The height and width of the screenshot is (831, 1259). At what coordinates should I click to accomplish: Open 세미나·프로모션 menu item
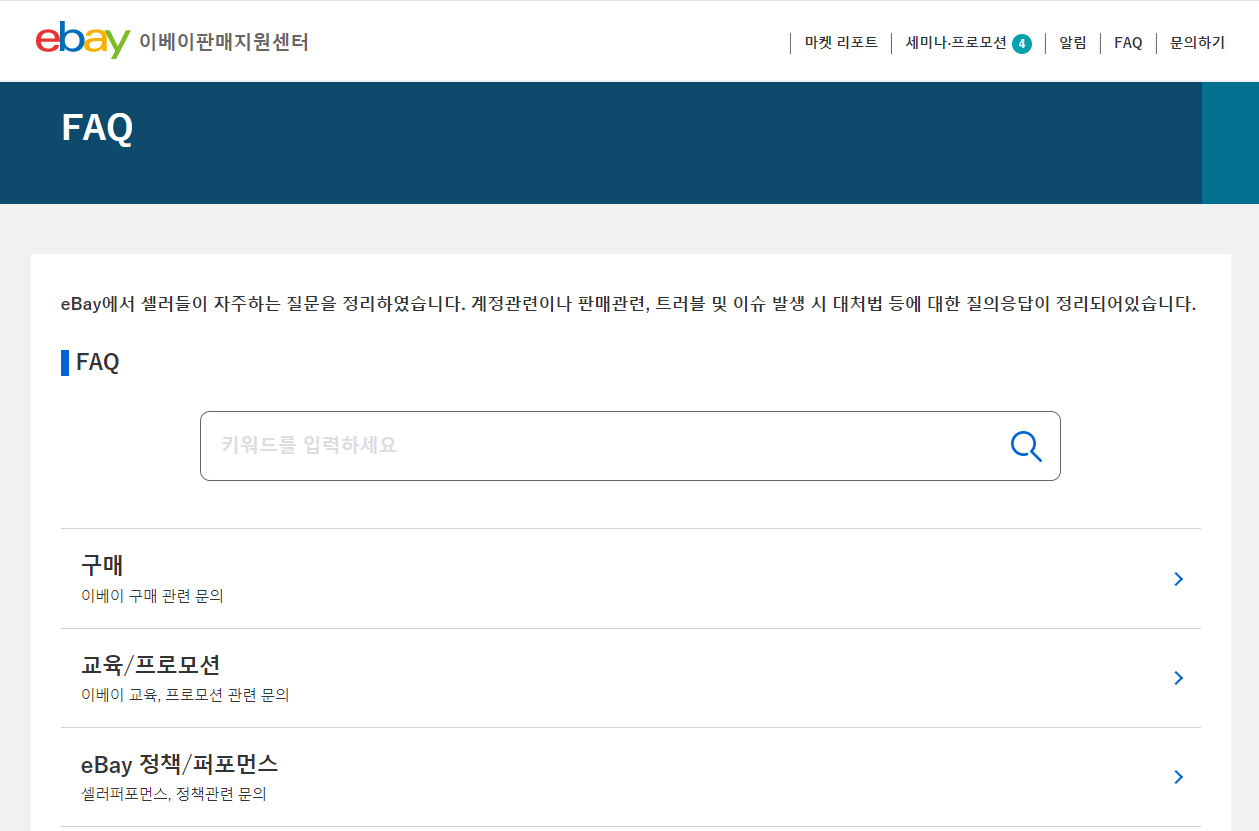(956, 43)
